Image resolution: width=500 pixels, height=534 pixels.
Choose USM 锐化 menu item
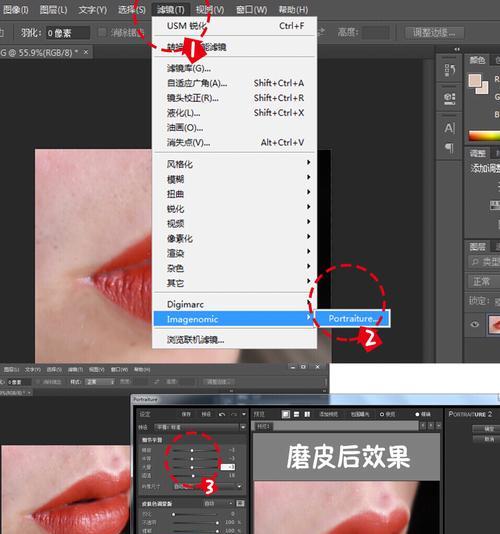[235, 26]
